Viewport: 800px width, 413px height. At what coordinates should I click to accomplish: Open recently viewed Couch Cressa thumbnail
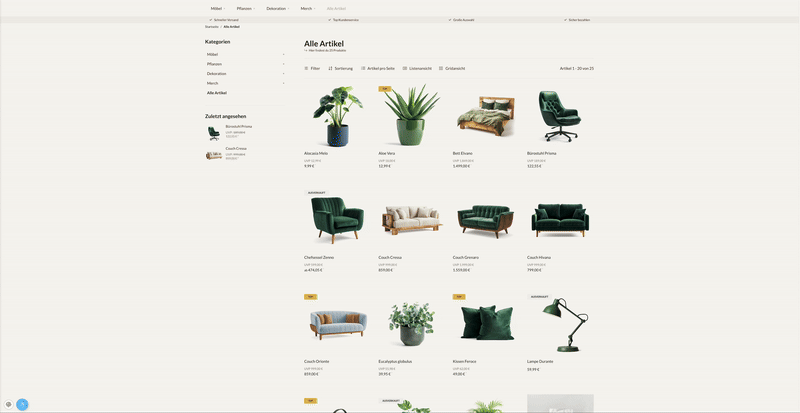(214, 155)
